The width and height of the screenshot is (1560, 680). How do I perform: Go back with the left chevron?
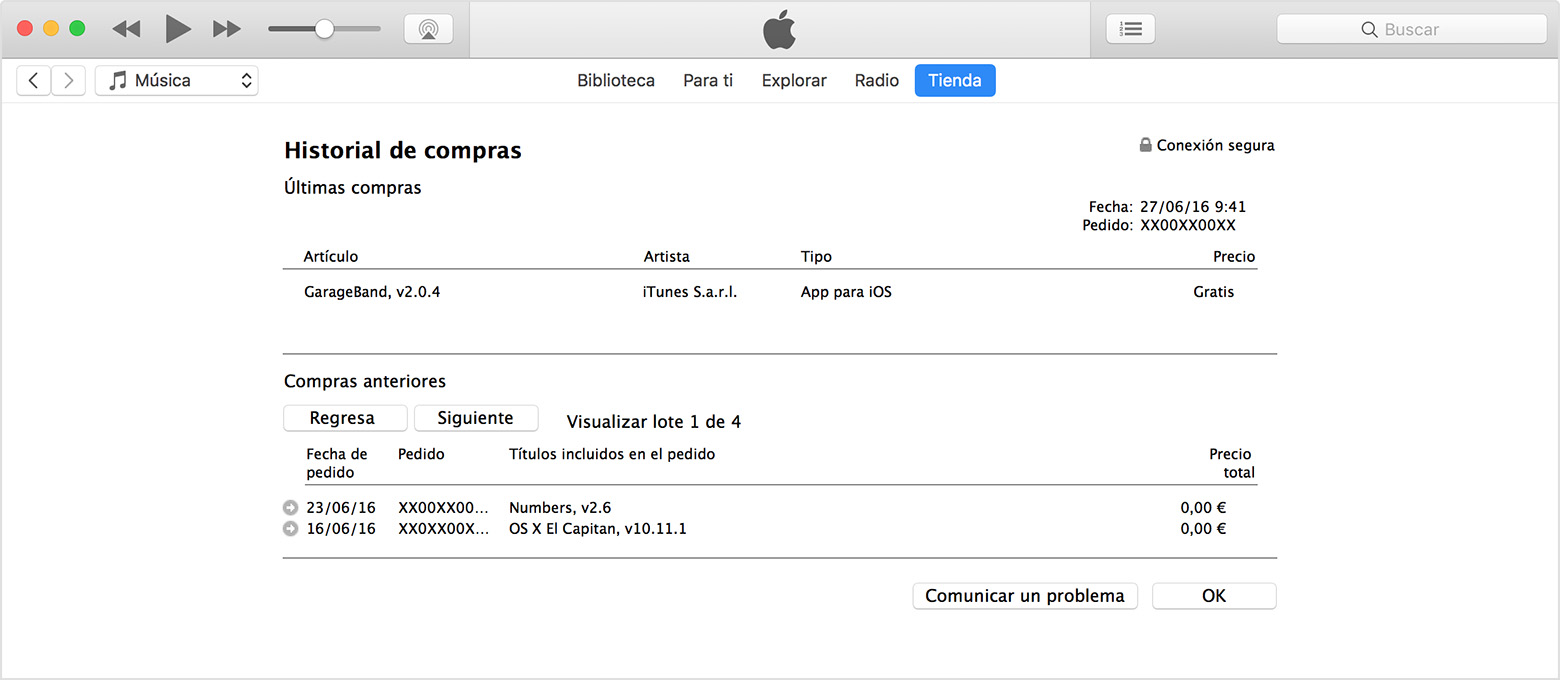(x=34, y=81)
